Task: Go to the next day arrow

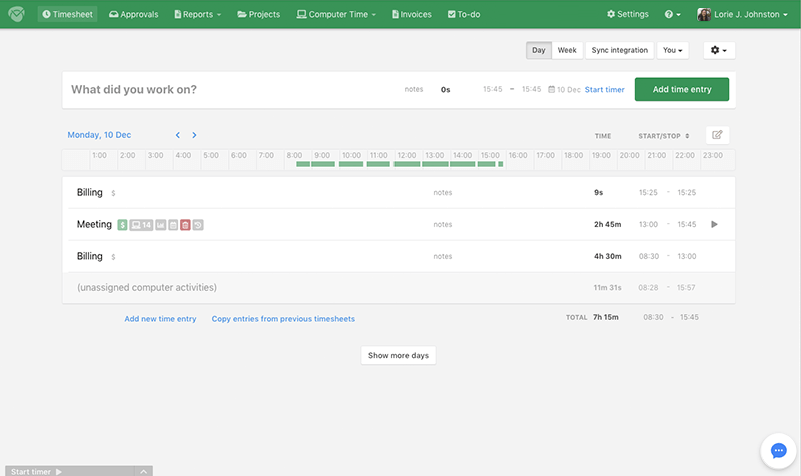Action: pyautogui.click(x=194, y=135)
